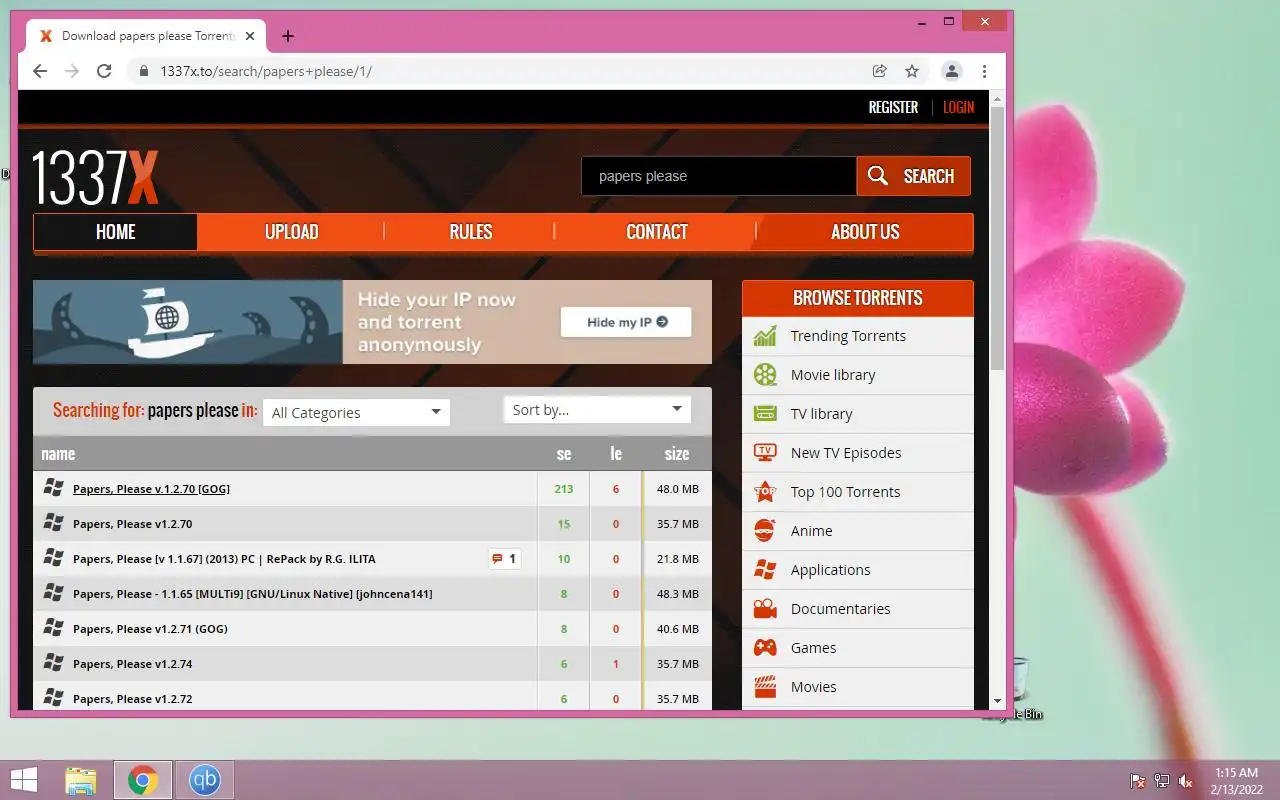Open the RULES navigation tab
The image size is (1280, 800).
point(470,232)
